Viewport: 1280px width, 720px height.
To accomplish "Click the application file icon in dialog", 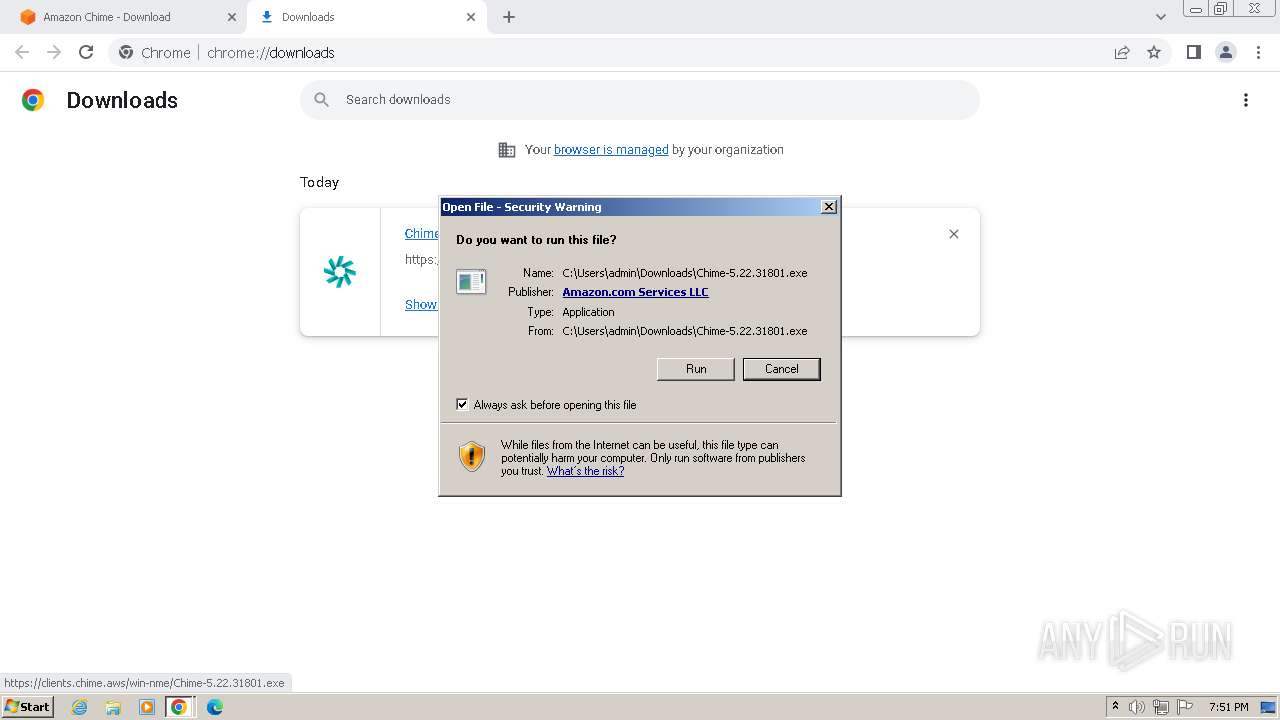I will click(x=471, y=282).
